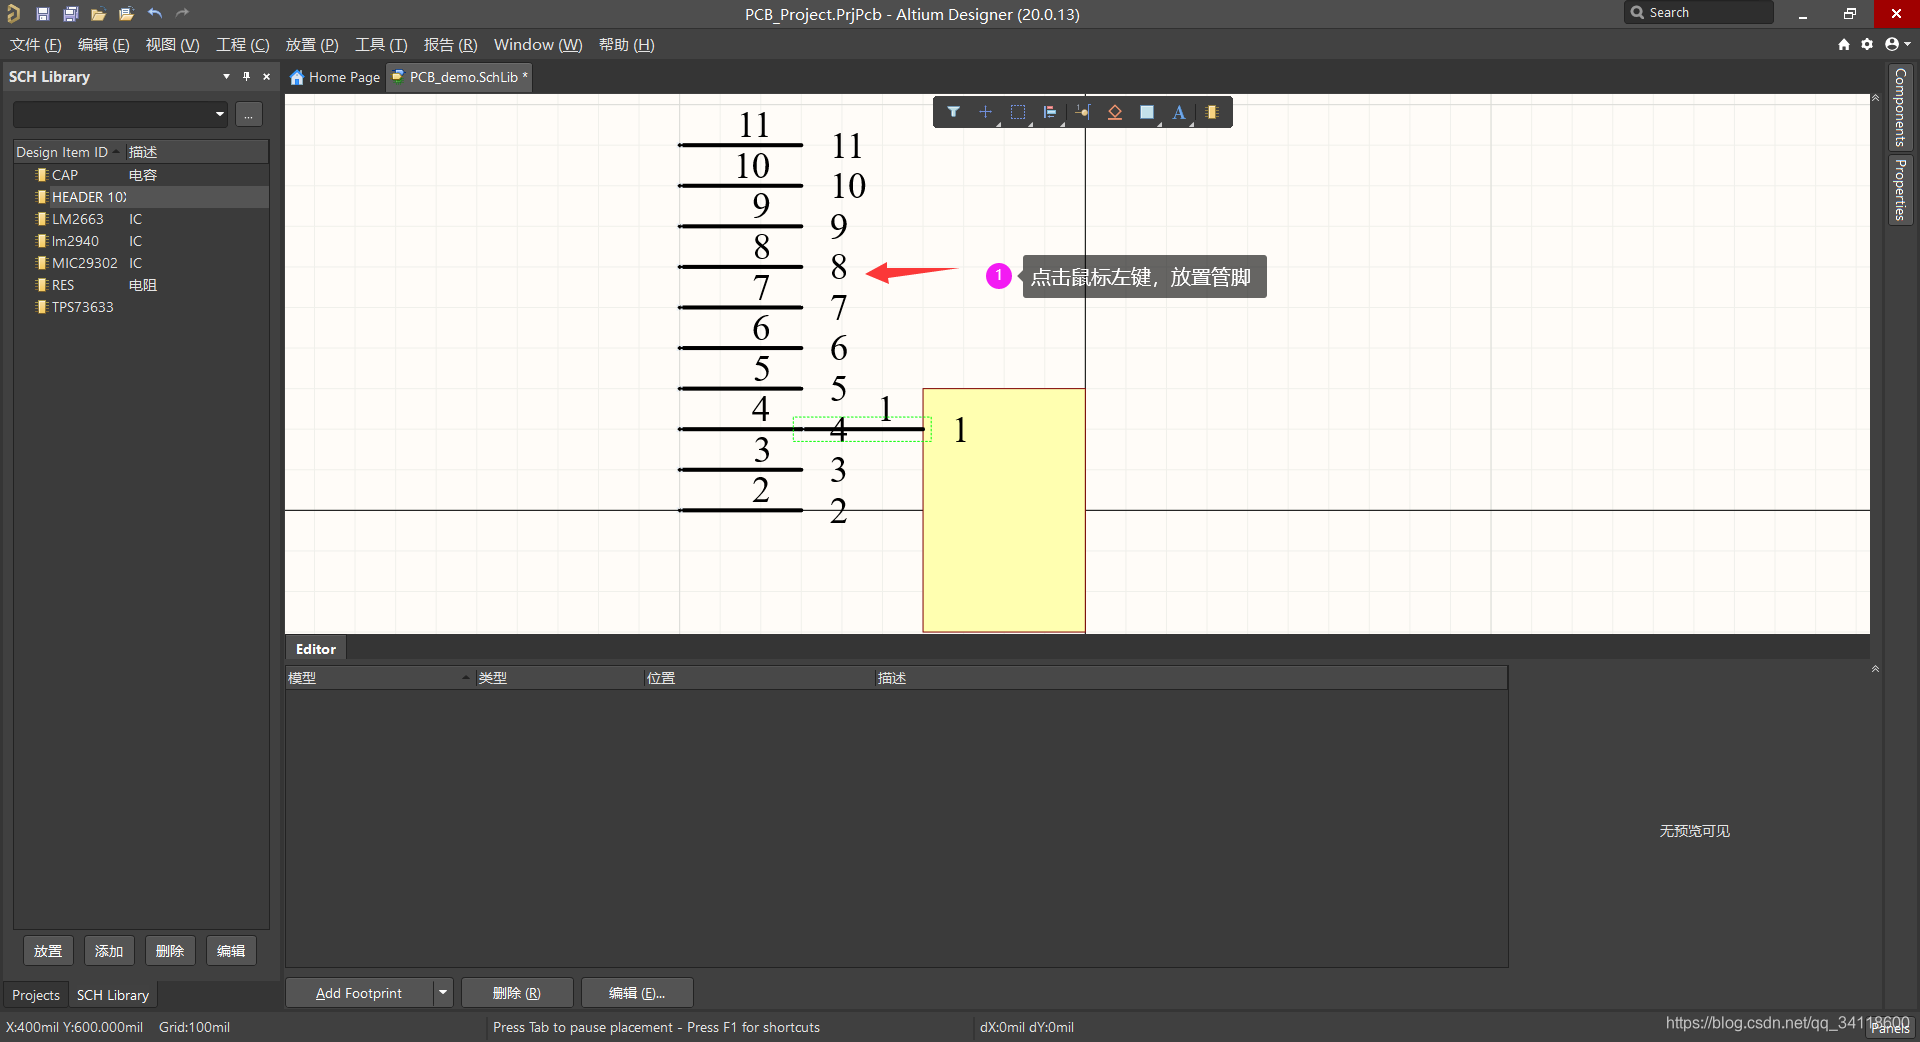The width and height of the screenshot is (1920, 1042).
Task: Click the Altium Designer logo icon
Action: point(14,14)
